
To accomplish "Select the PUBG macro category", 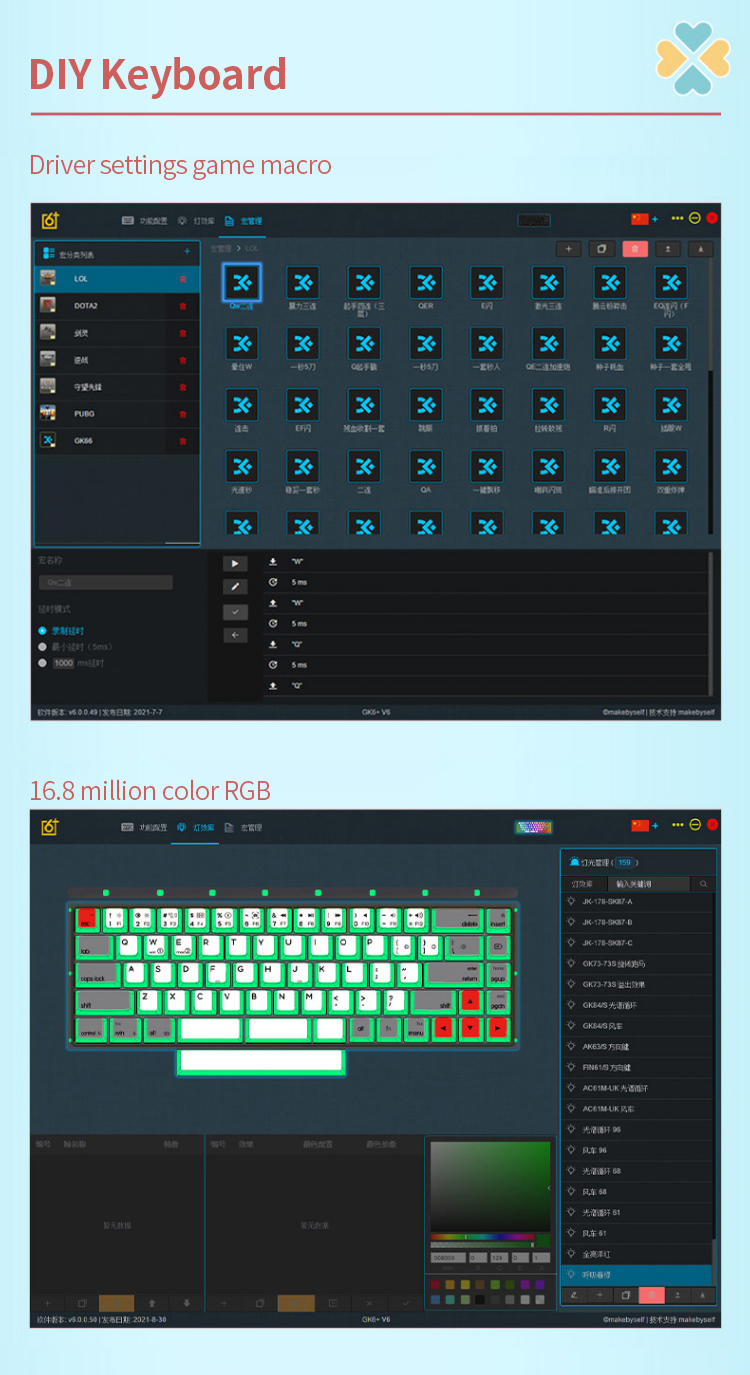I will [x=85, y=413].
